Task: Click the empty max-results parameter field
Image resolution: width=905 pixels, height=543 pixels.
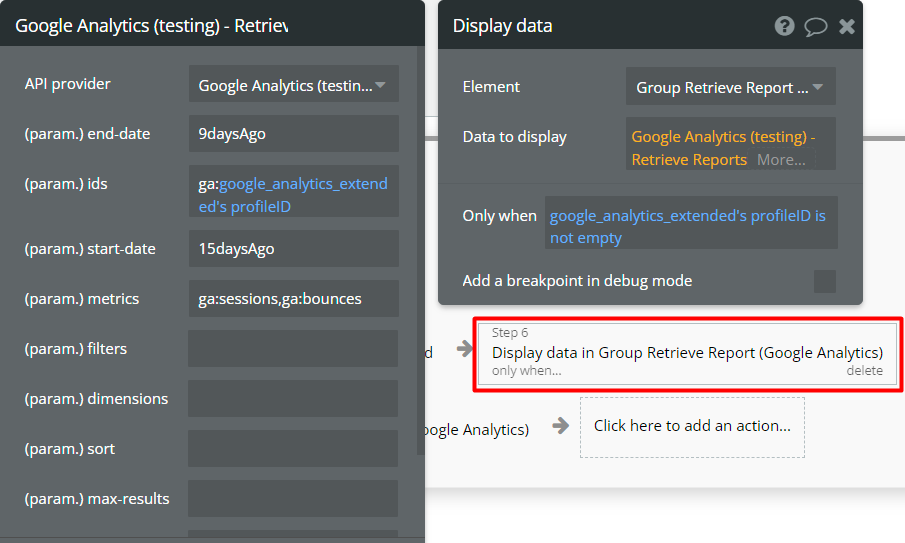Action: click(x=293, y=499)
